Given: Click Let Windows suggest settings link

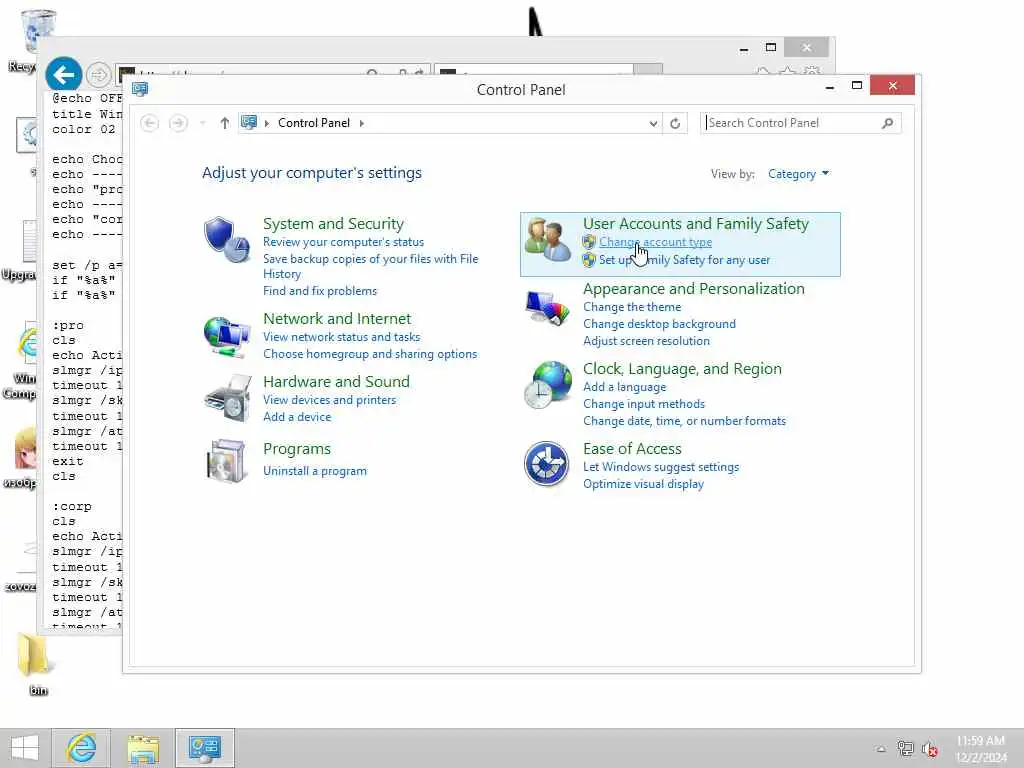Looking at the screenshot, I should point(661,466).
